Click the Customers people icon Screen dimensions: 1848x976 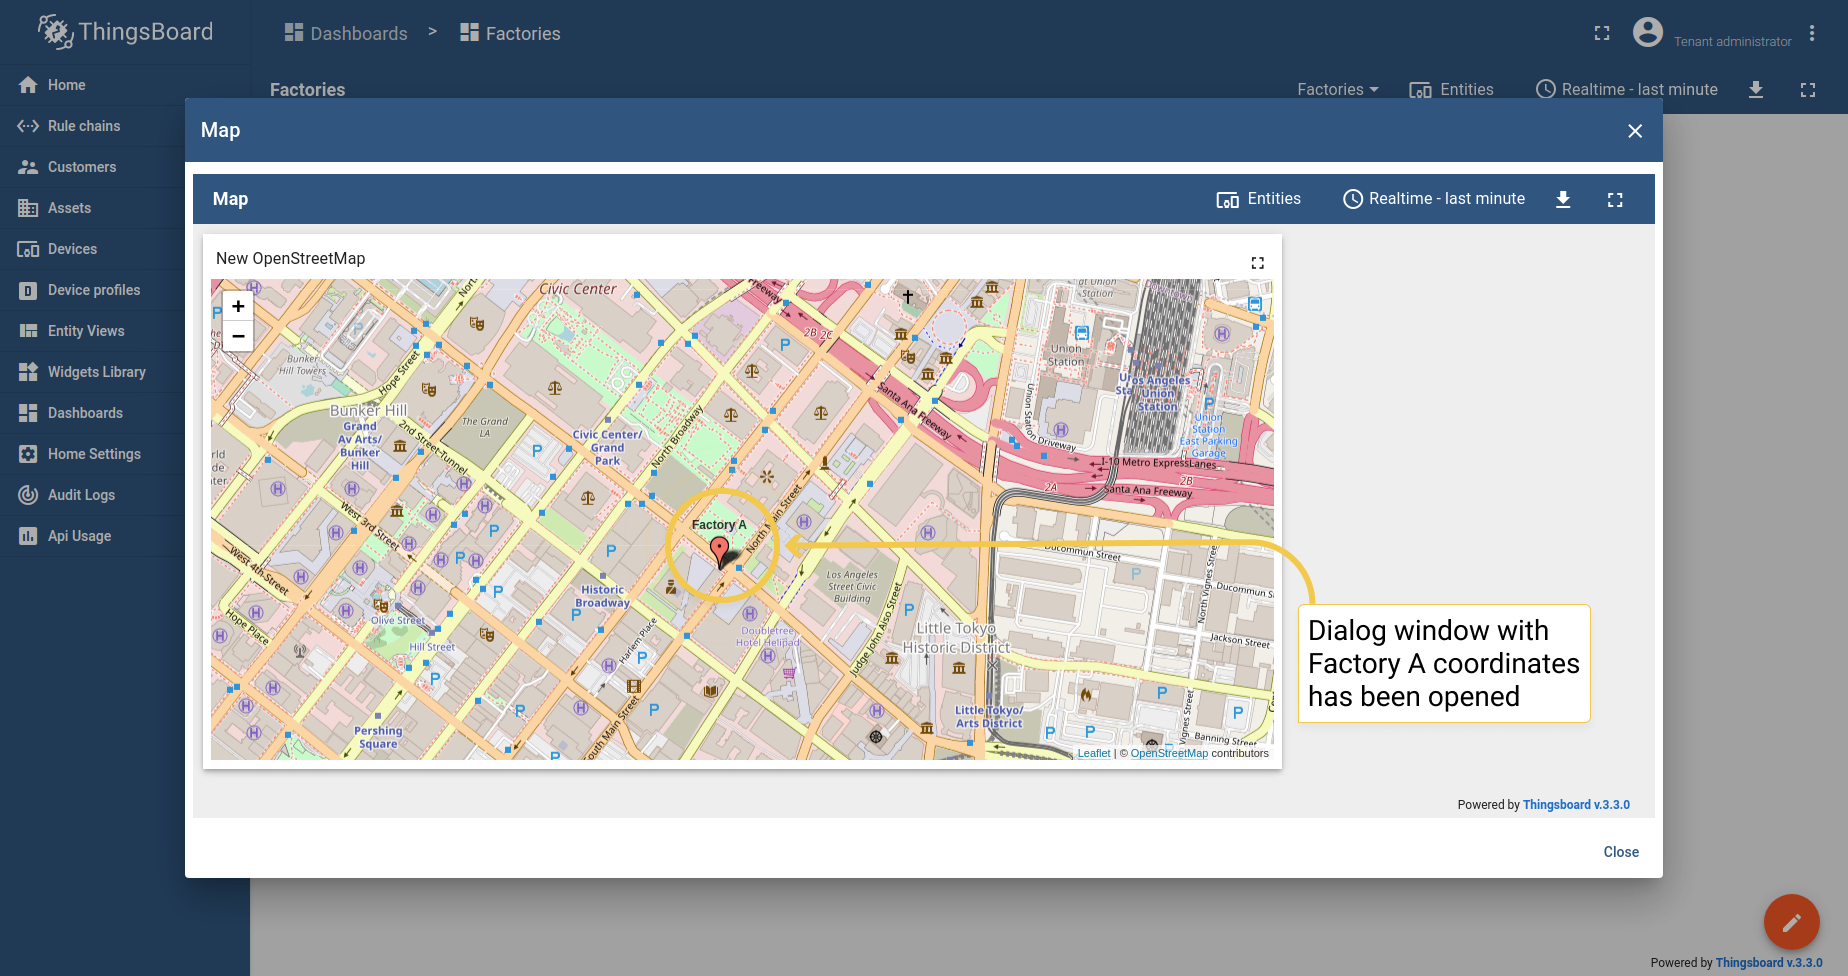[28, 167]
